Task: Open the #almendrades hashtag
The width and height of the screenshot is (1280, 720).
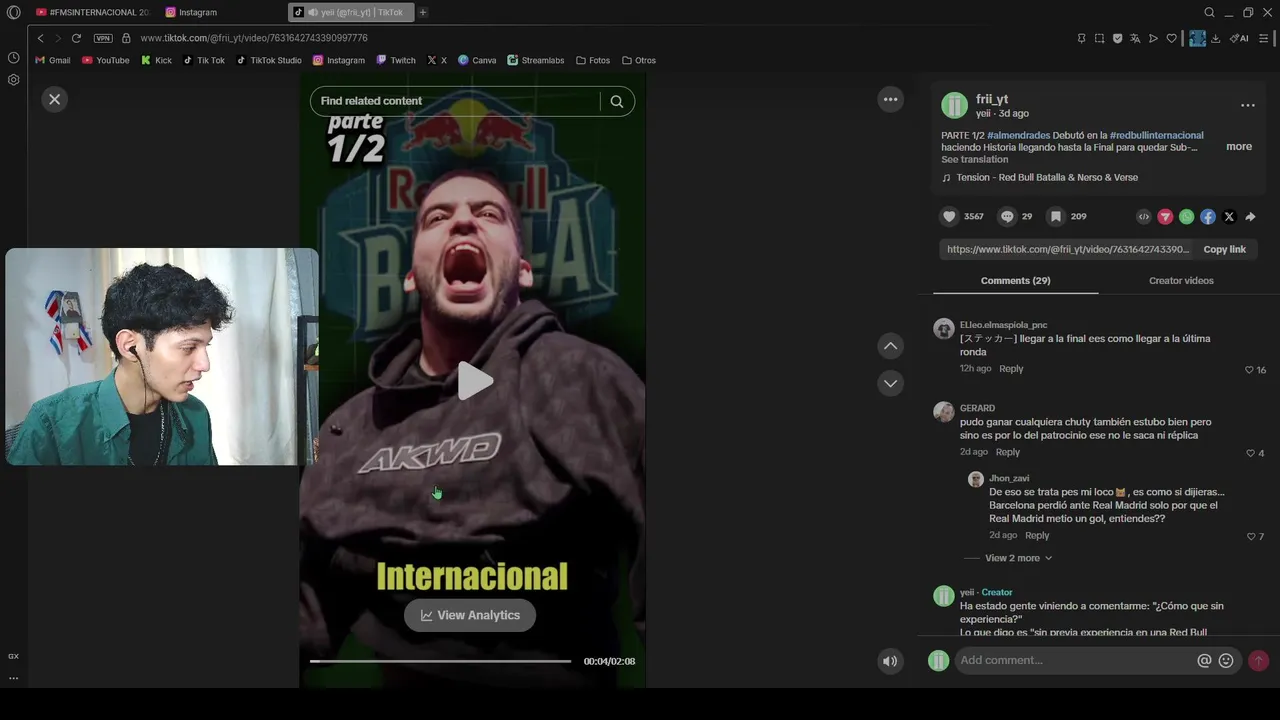Action: click(1018, 135)
